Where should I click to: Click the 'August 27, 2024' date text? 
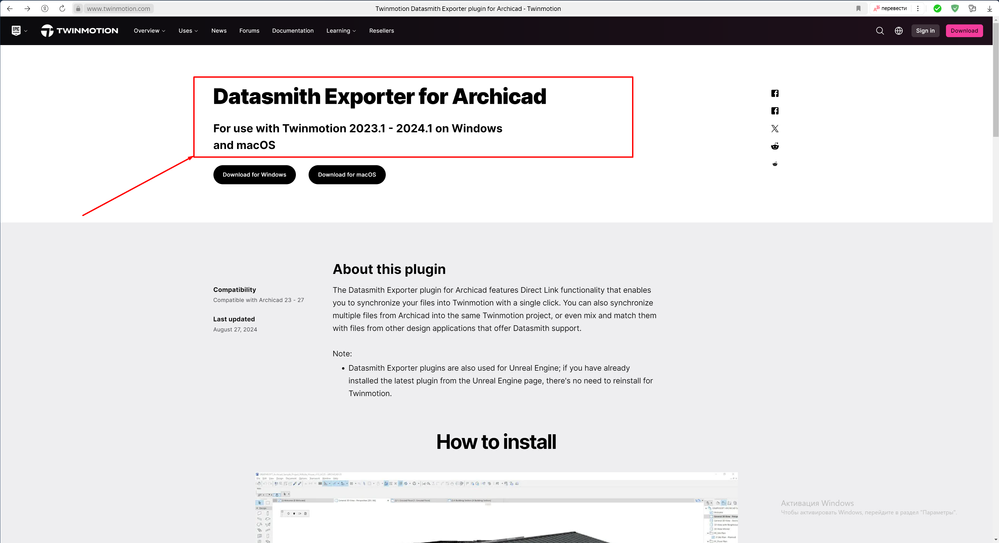click(x=235, y=329)
